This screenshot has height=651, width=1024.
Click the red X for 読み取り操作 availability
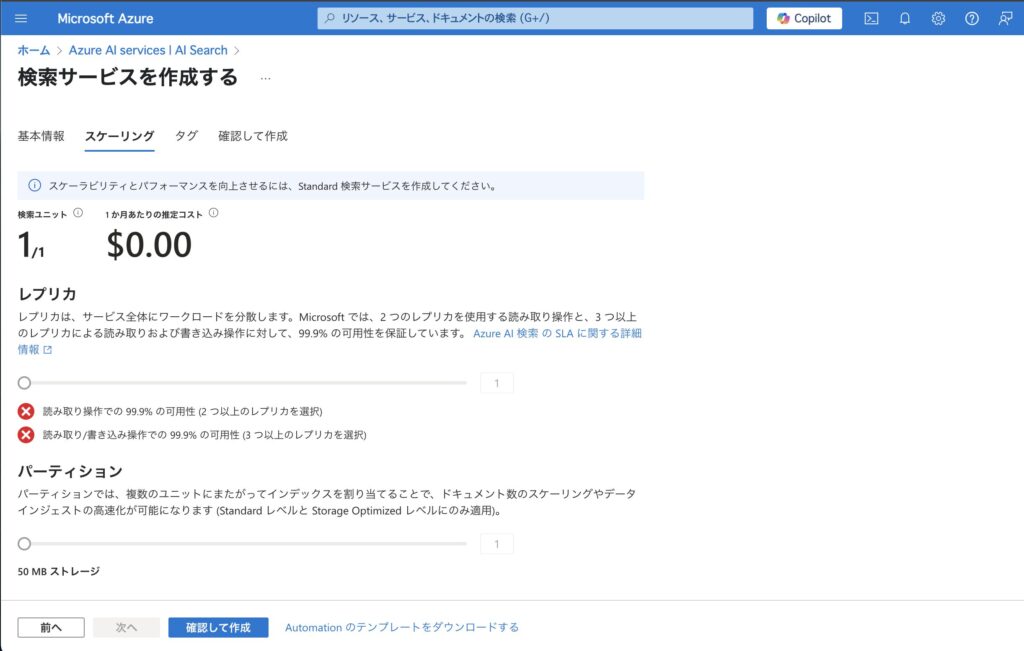click(x=26, y=411)
